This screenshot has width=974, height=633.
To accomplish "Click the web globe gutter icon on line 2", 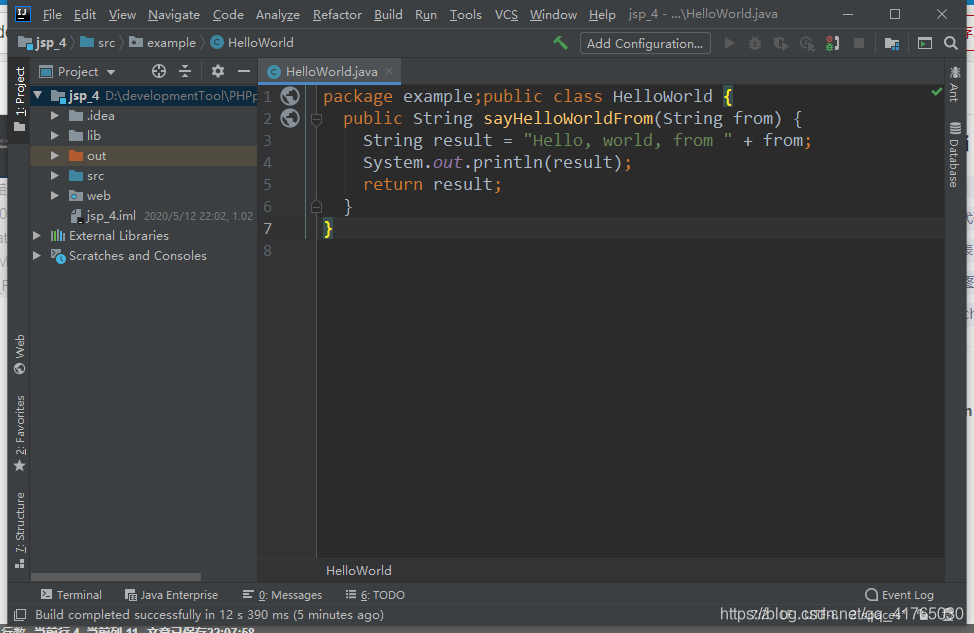I will pos(290,118).
